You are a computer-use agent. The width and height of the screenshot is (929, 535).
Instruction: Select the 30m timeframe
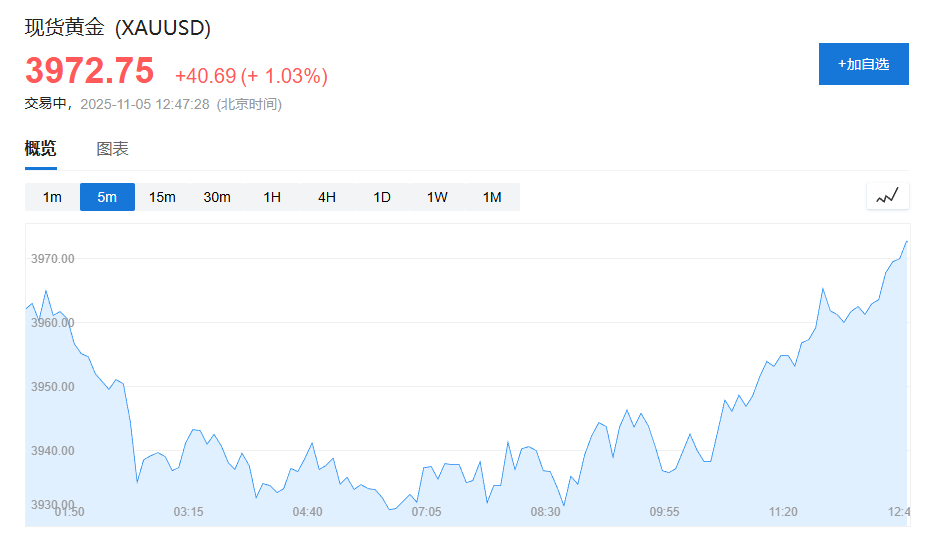click(217, 197)
